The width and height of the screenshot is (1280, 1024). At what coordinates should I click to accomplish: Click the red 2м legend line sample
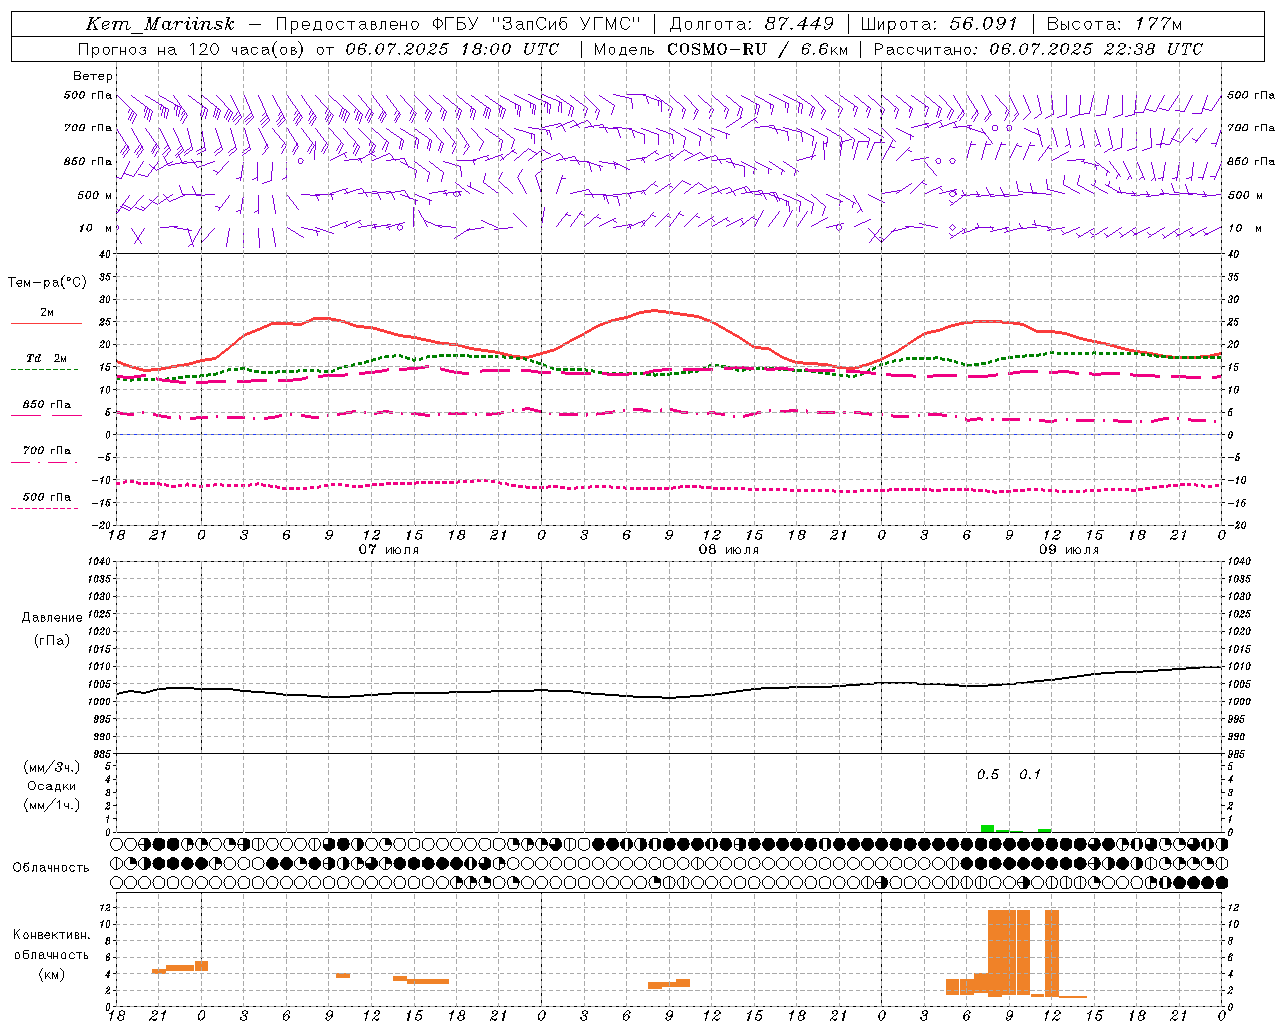coord(46,323)
